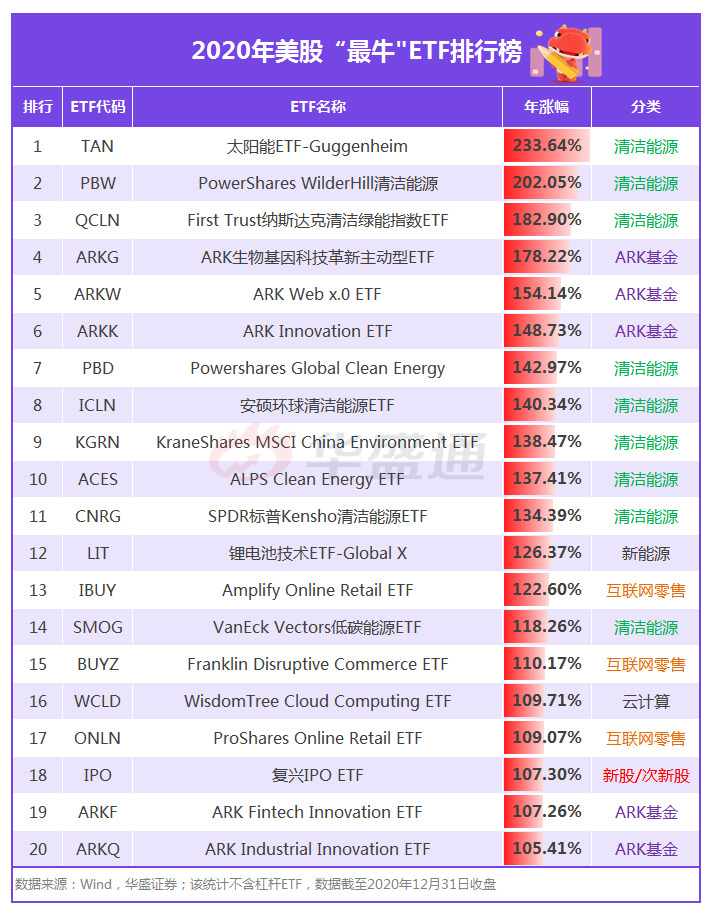Select the LIT ticker cell

(97, 553)
